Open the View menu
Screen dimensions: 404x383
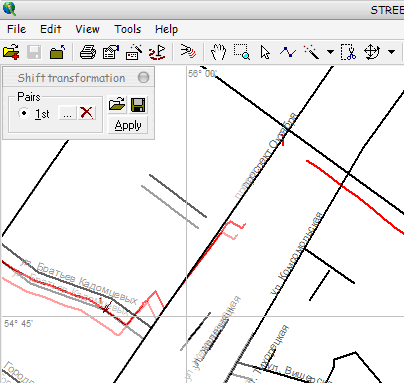click(x=87, y=29)
